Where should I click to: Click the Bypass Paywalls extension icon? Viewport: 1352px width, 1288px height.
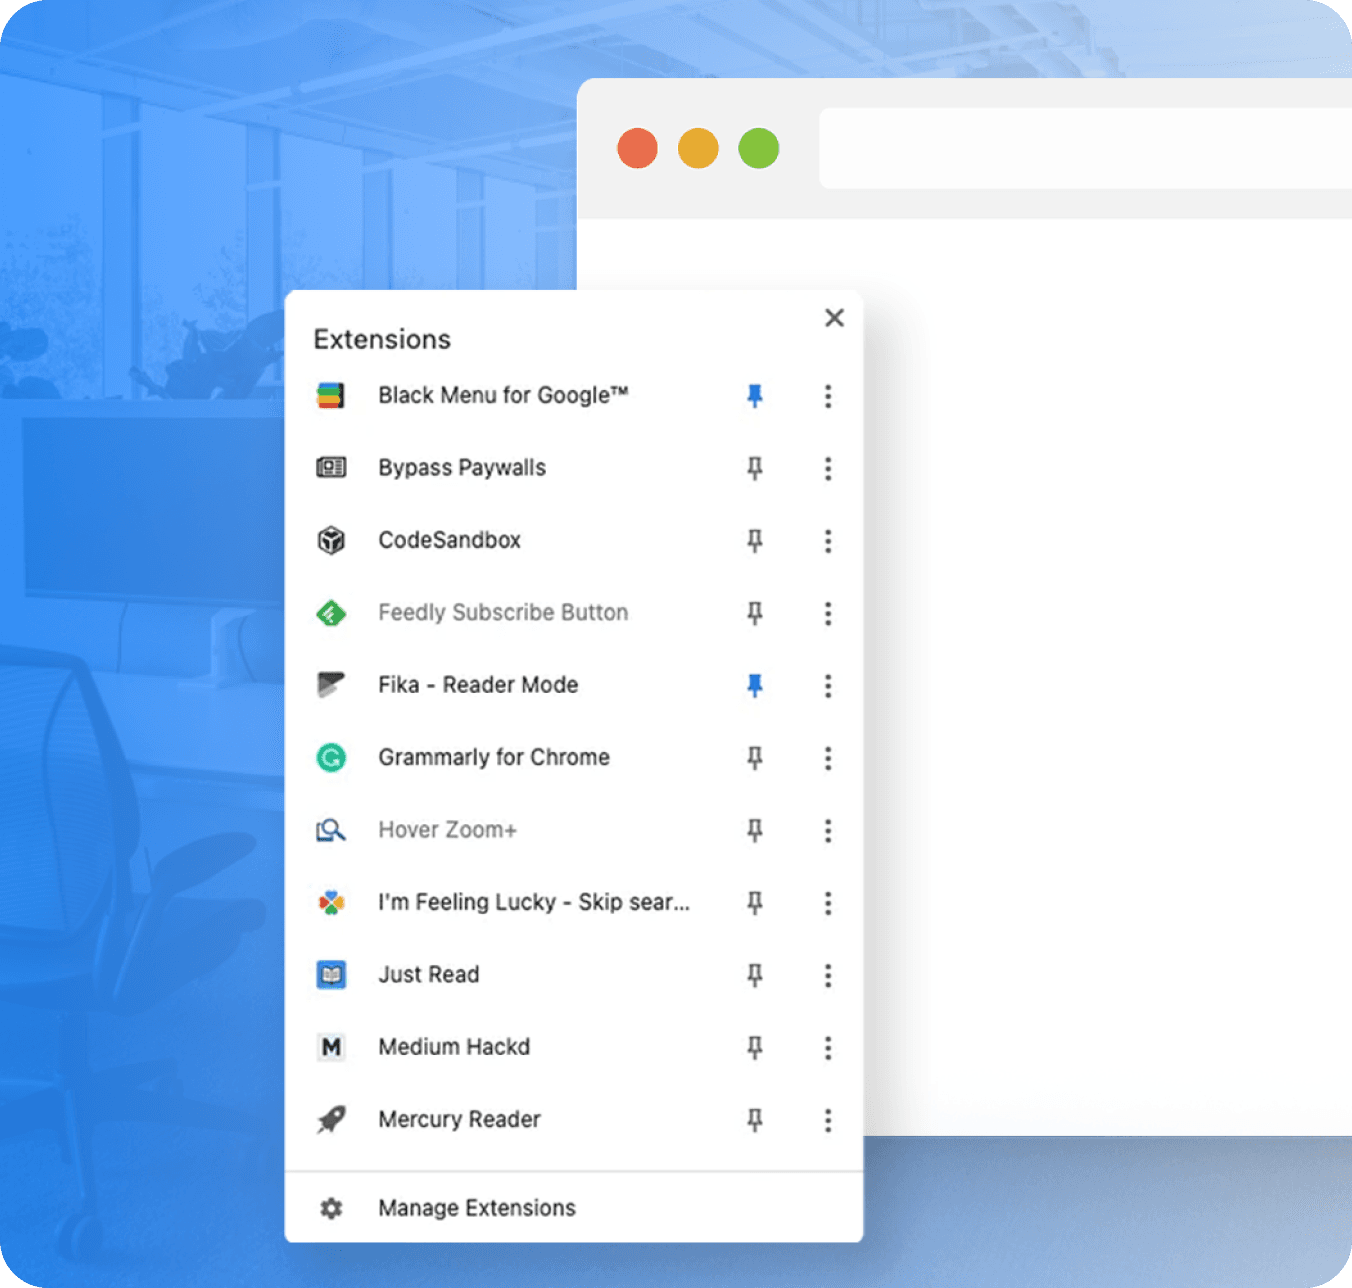pos(331,468)
